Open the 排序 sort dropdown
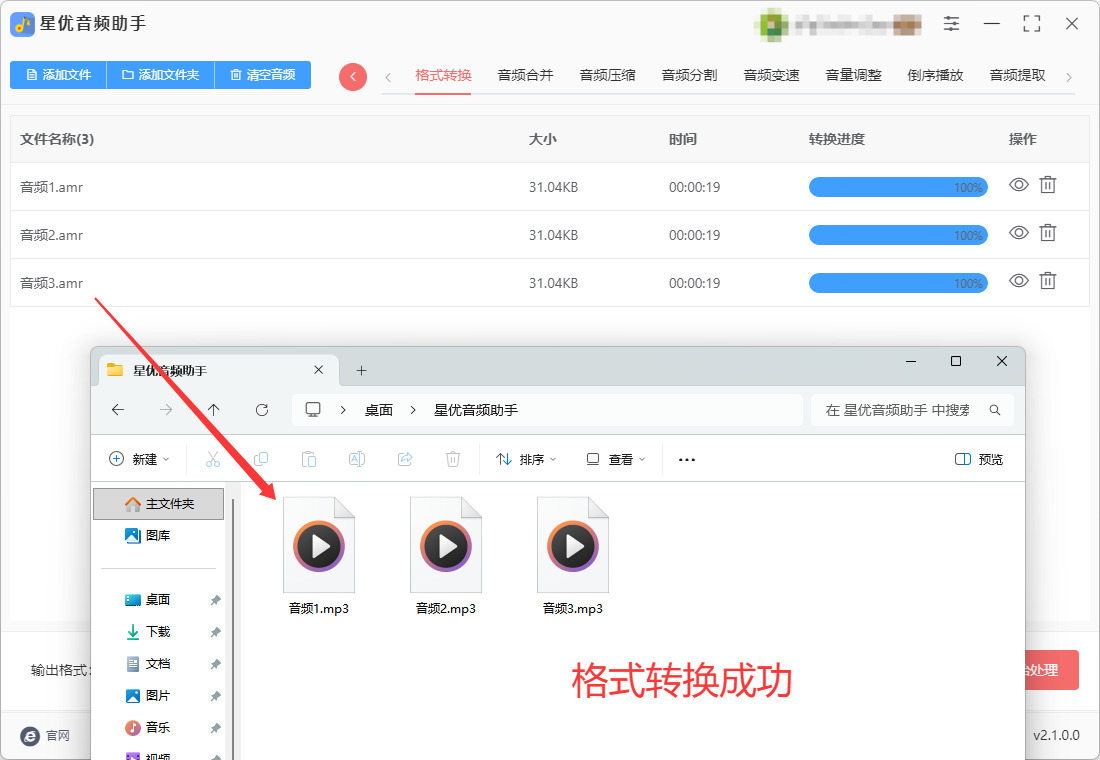 526,460
